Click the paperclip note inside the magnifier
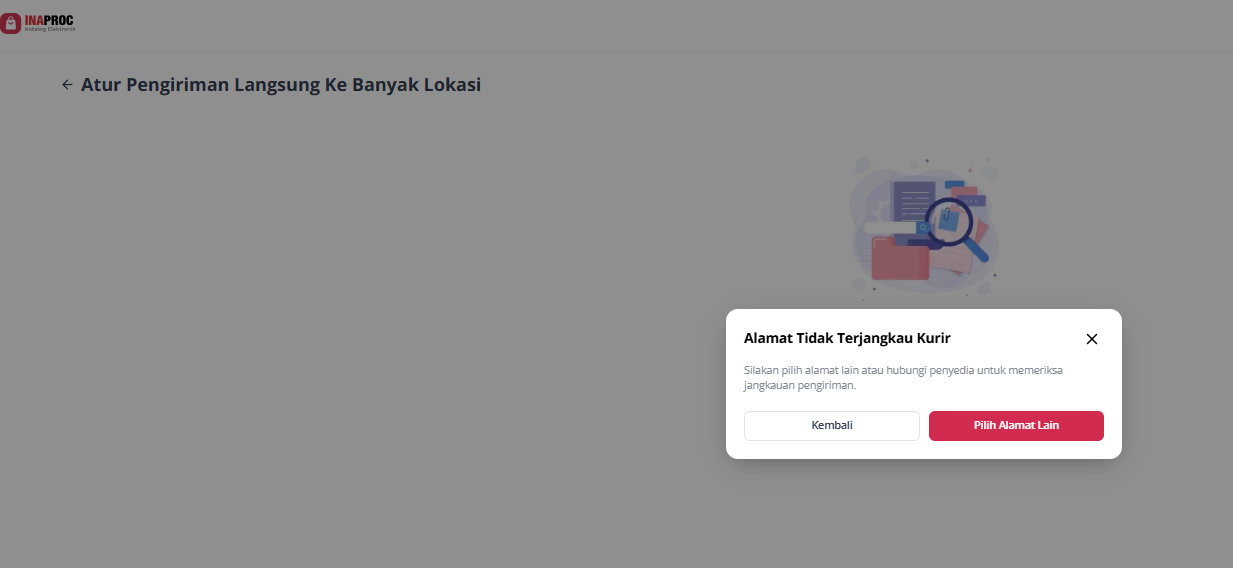The image size is (1233, 568). tap(947, 218)
